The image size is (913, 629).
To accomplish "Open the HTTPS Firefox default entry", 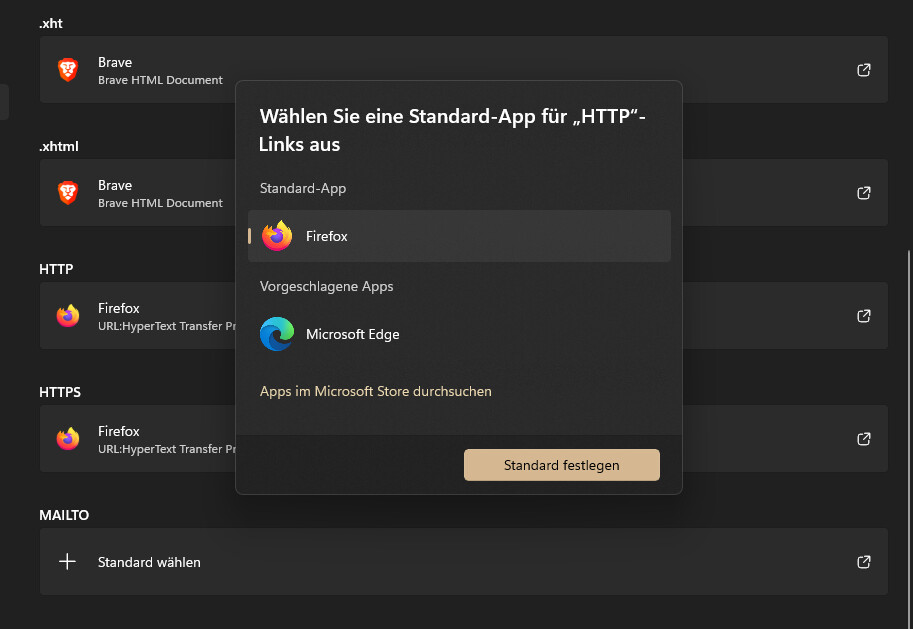I will pos(463,439).
